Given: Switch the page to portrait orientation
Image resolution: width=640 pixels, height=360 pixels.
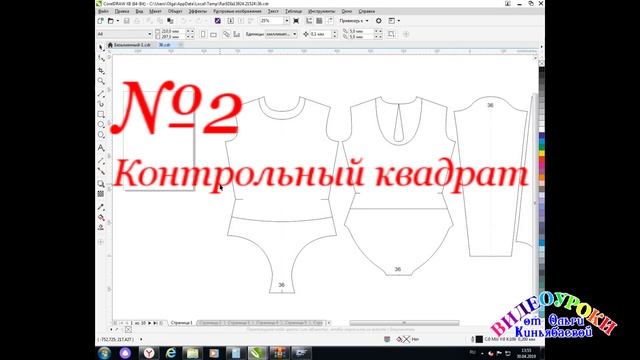Looking at the screenshot, I should click(x=203, y=34).
